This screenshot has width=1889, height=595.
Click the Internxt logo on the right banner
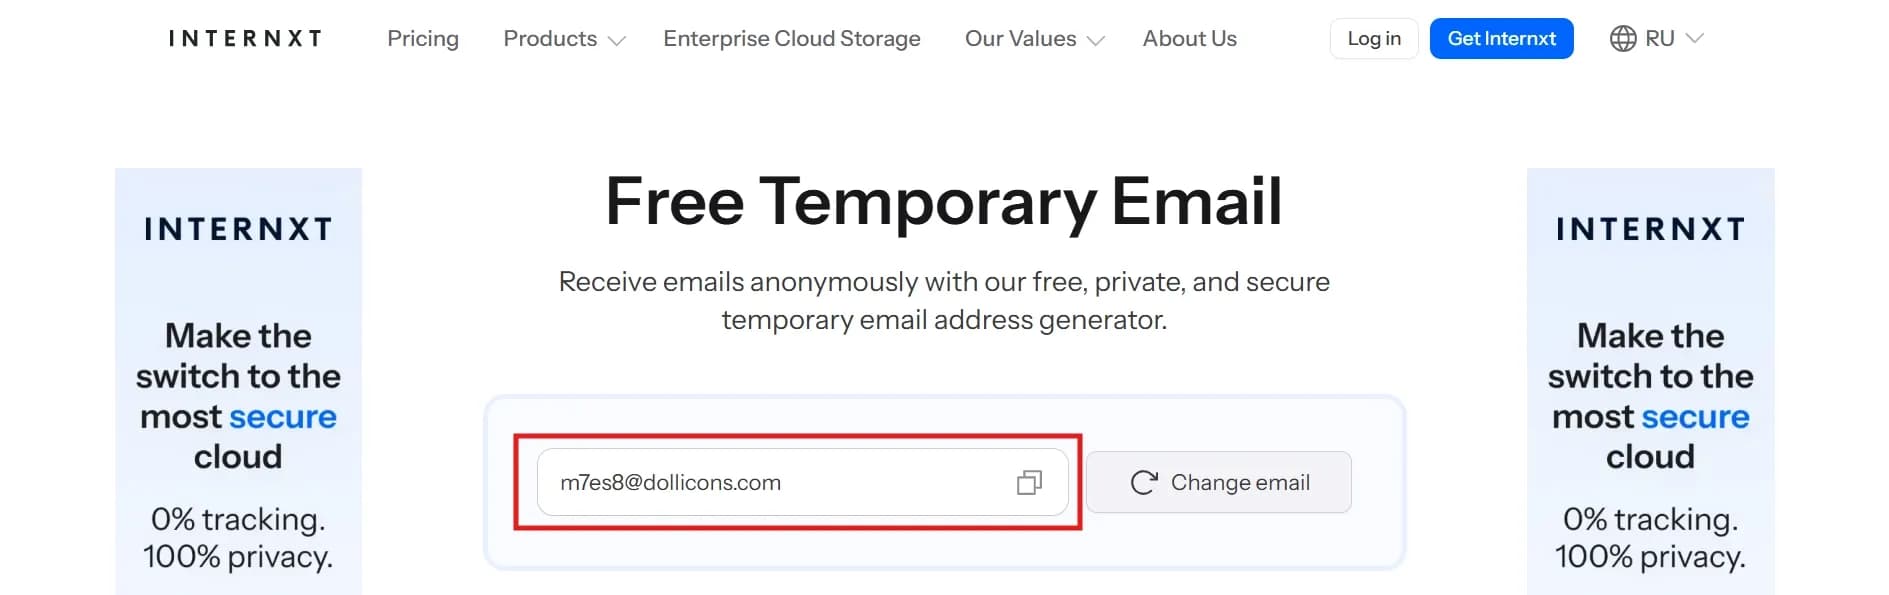pyautogui.click(x=1649, y=228)
